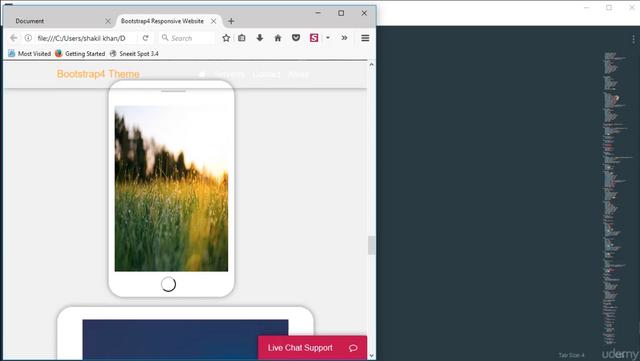Show more tools with the double chevron
Screen dimensions: 640x361
point(344,38)
